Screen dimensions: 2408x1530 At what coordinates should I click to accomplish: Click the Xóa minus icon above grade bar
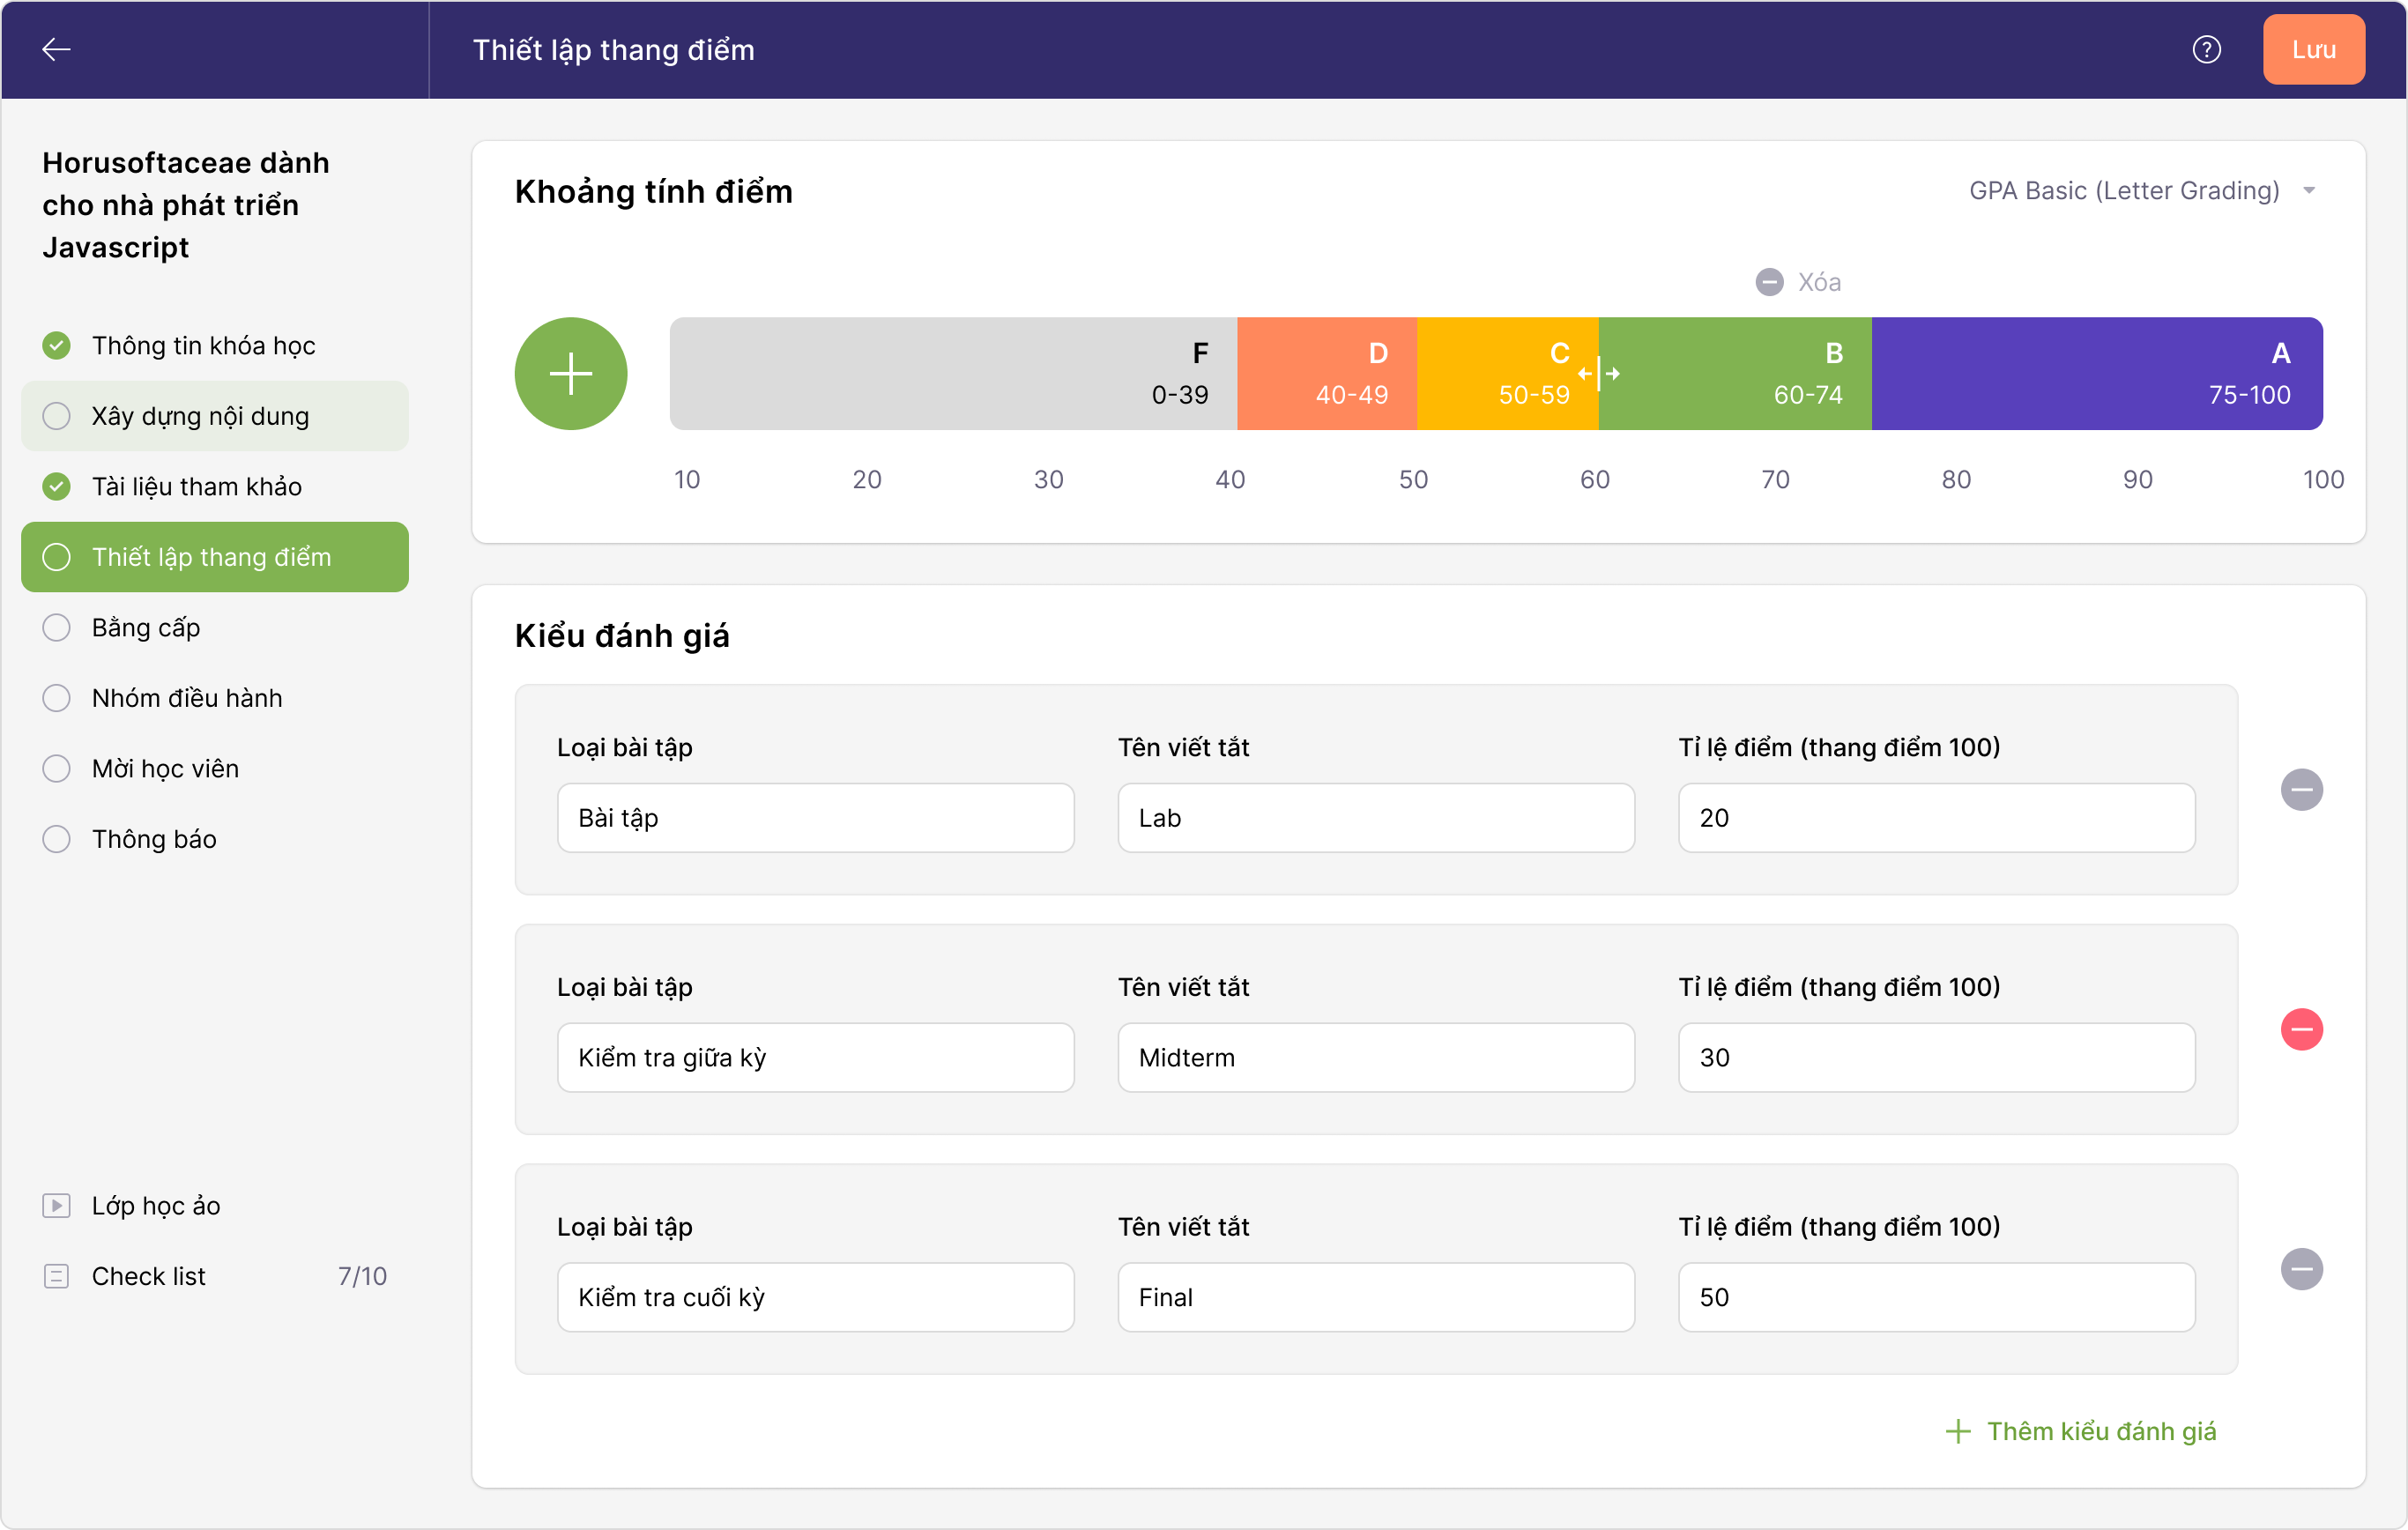[1769, 282]
